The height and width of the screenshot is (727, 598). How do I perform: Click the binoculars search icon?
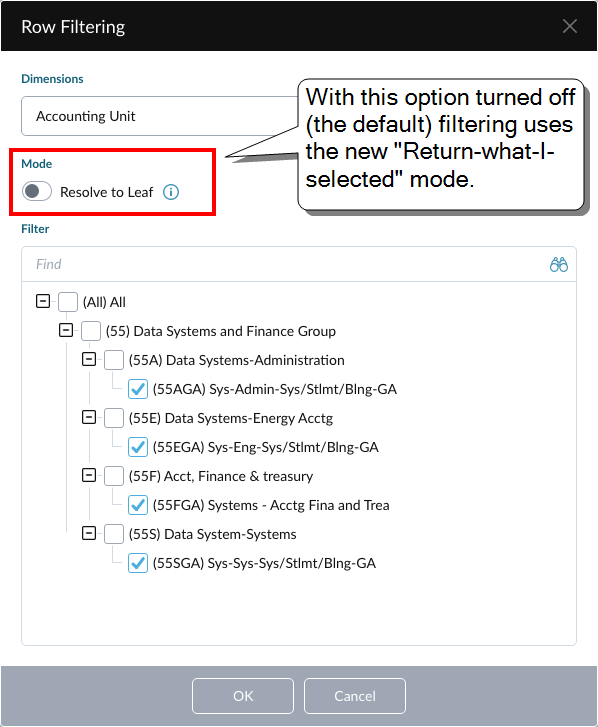pyautogui.click(x=559, y=264)
